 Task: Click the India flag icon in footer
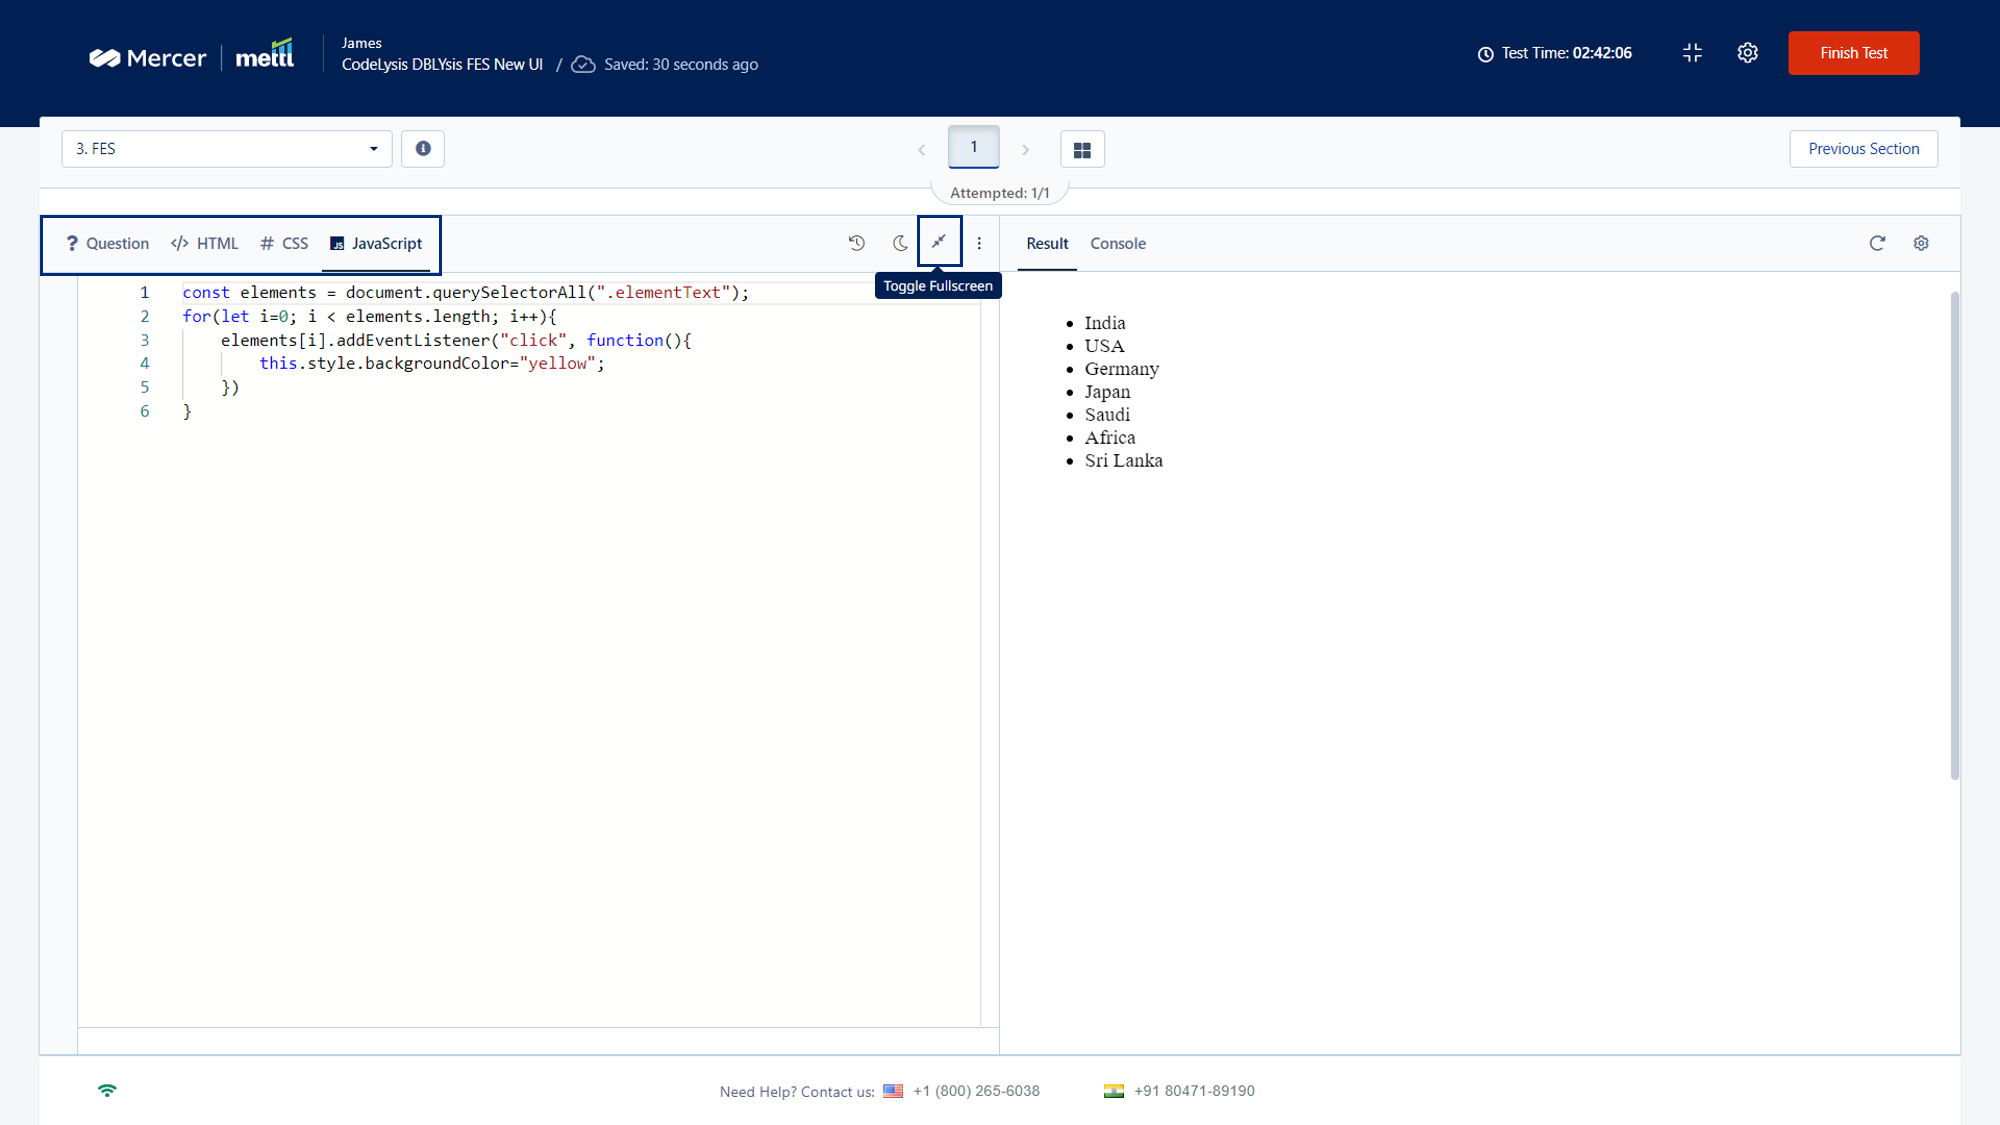pos(1114,1091)
